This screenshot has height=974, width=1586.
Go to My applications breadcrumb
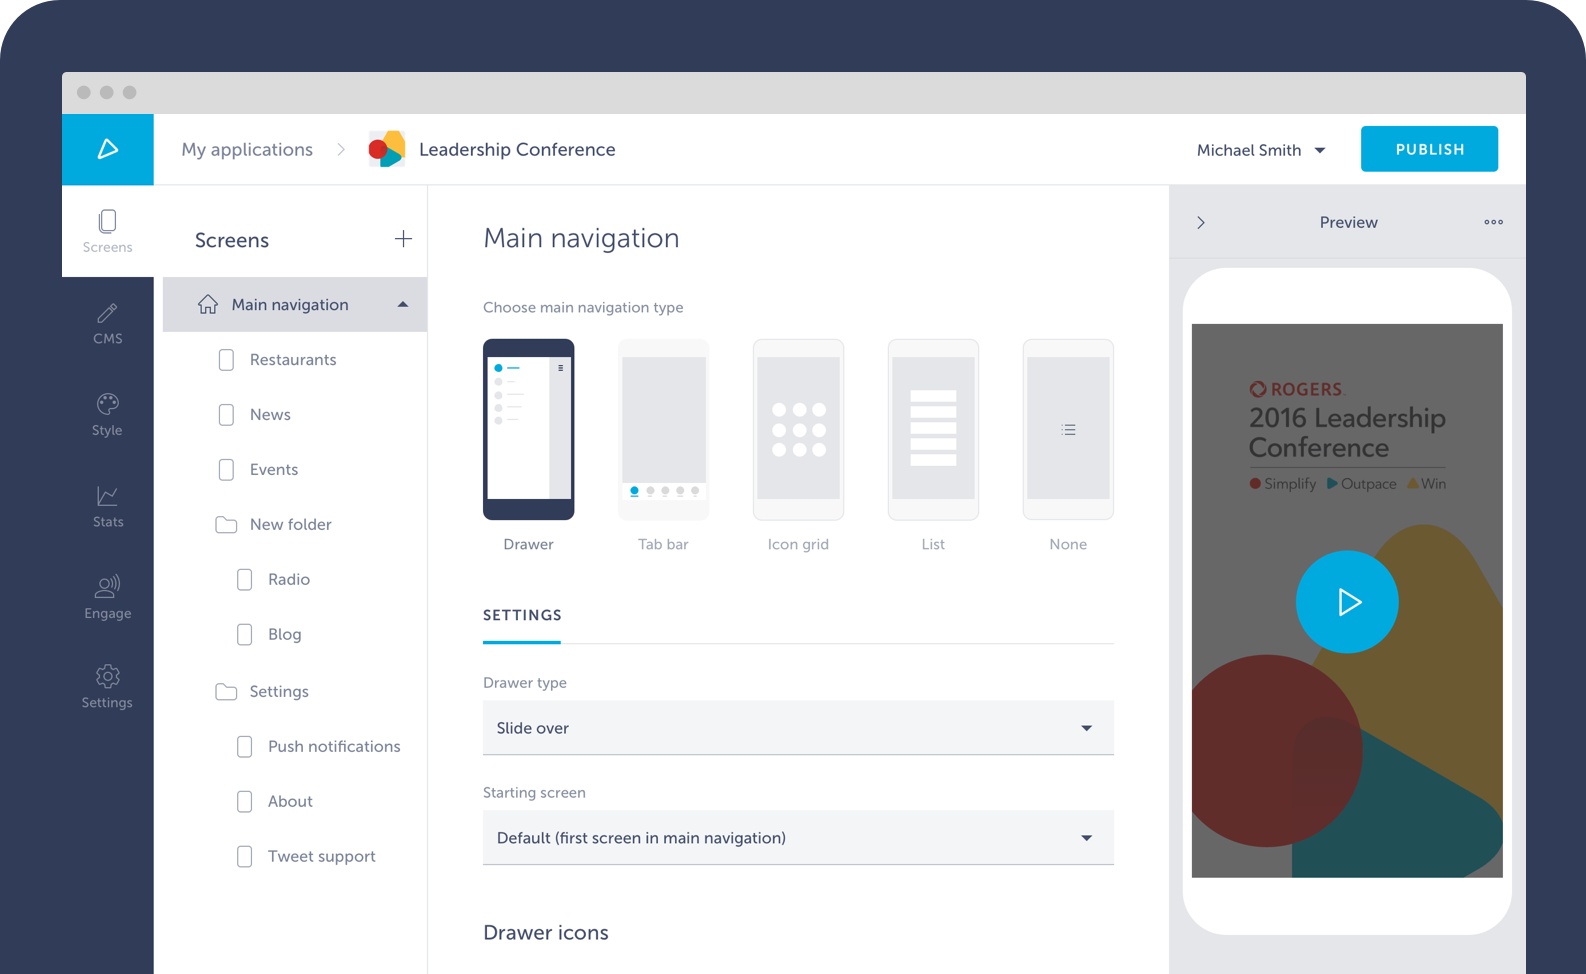point(247,149)
